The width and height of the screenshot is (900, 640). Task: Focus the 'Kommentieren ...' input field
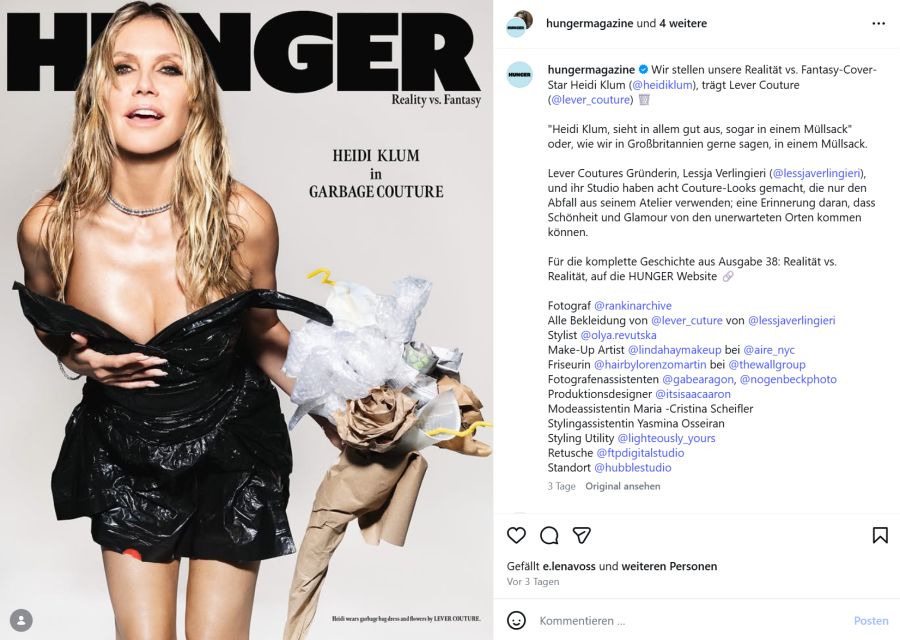[689, 620]
